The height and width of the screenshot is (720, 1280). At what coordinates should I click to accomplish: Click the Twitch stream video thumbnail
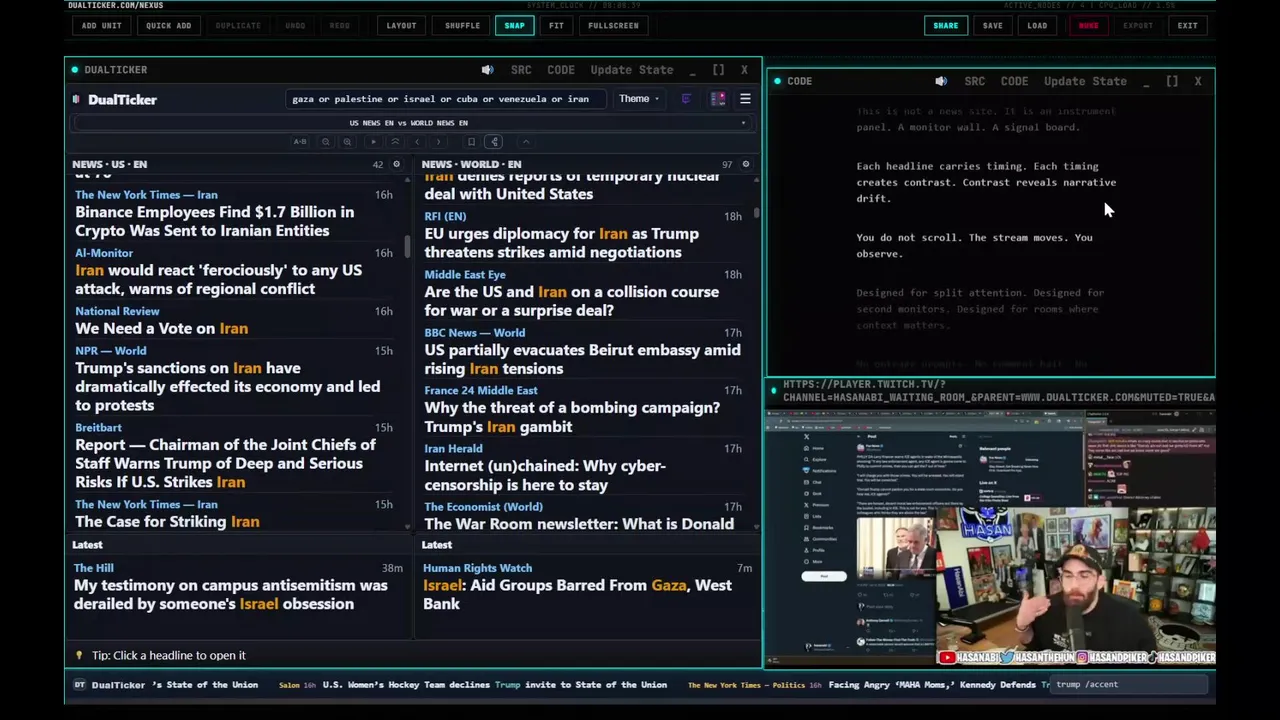(x=990, y=539)
